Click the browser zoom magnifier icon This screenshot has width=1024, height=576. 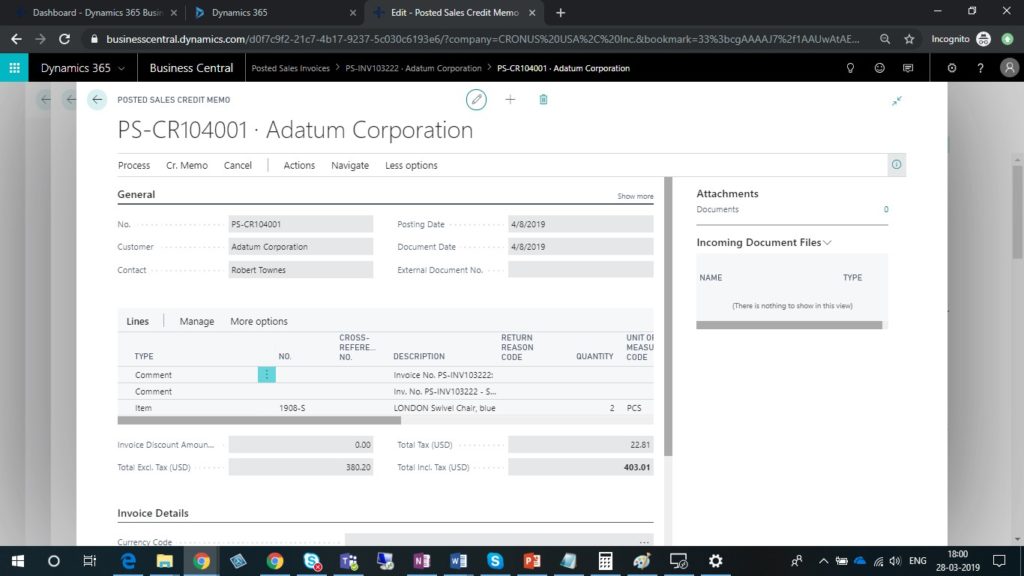[x=885, y=39]
